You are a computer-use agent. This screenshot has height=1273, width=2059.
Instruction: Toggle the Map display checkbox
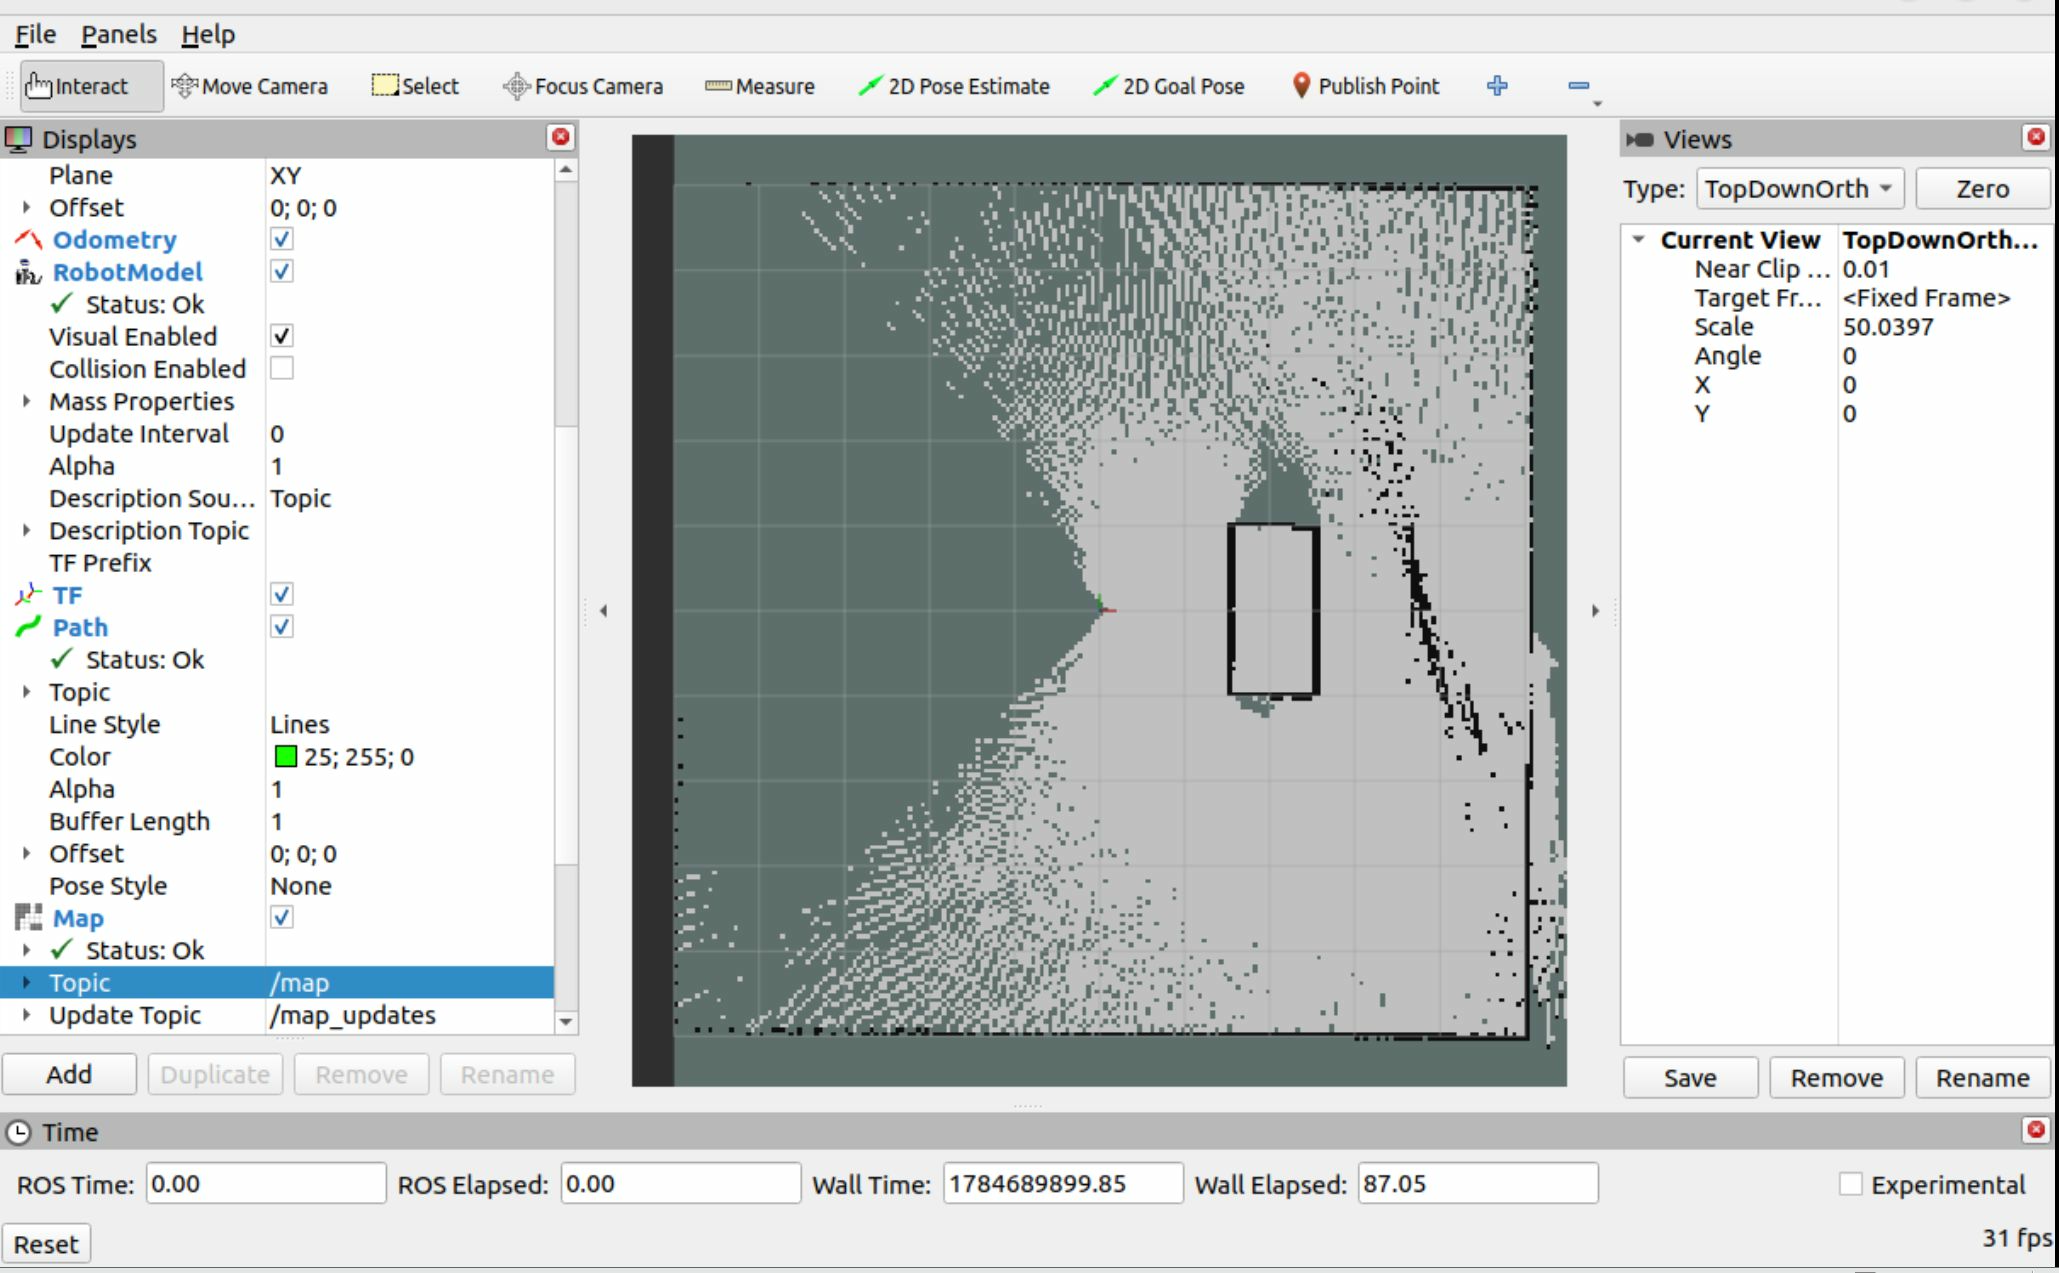tap(282, 917)
